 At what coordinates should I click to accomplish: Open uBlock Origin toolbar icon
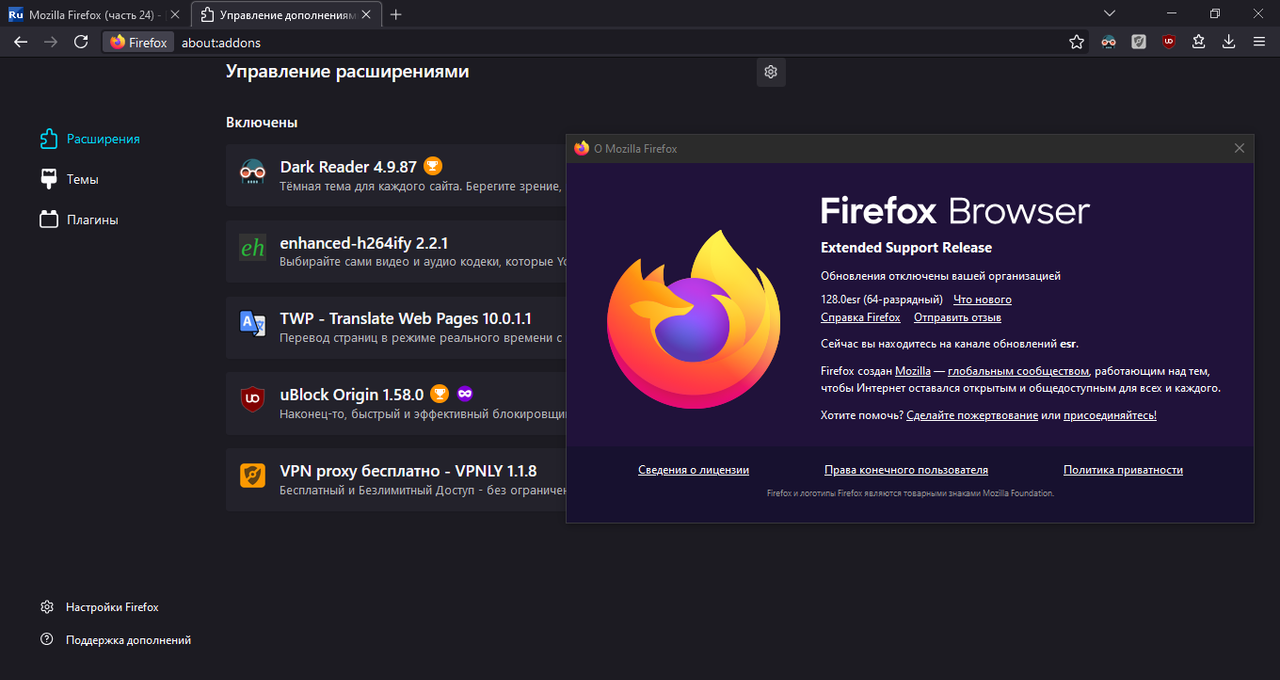click(1169, 42)
